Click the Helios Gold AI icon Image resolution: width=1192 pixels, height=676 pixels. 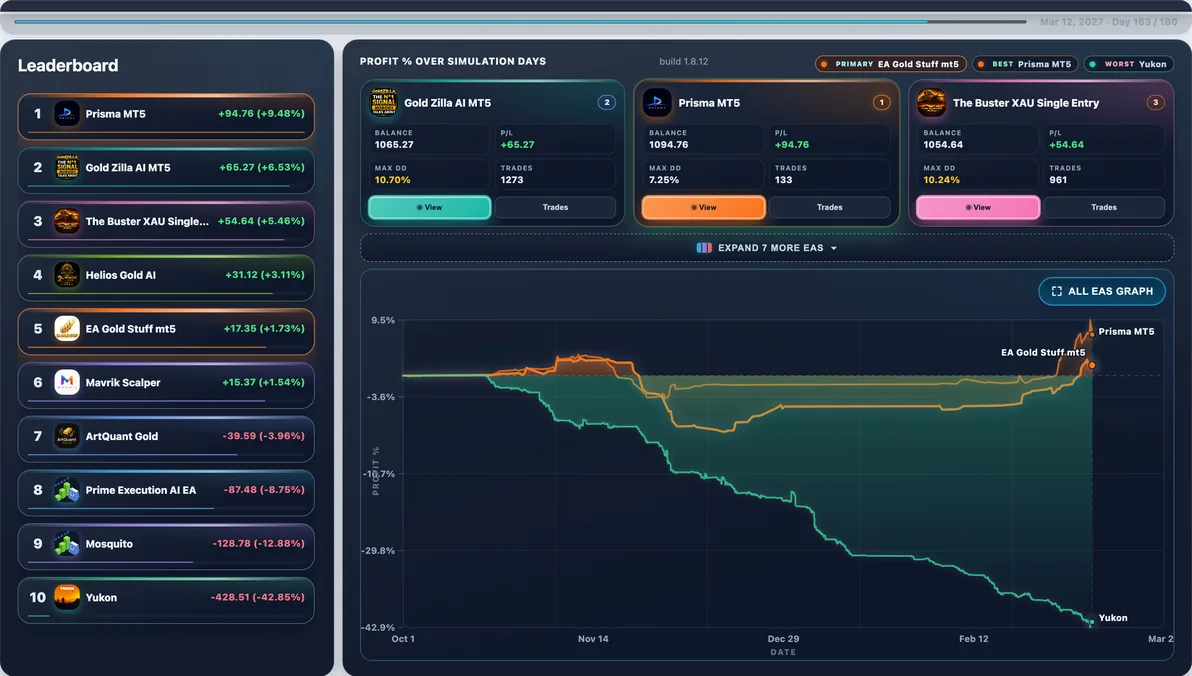tap(67, 275)
